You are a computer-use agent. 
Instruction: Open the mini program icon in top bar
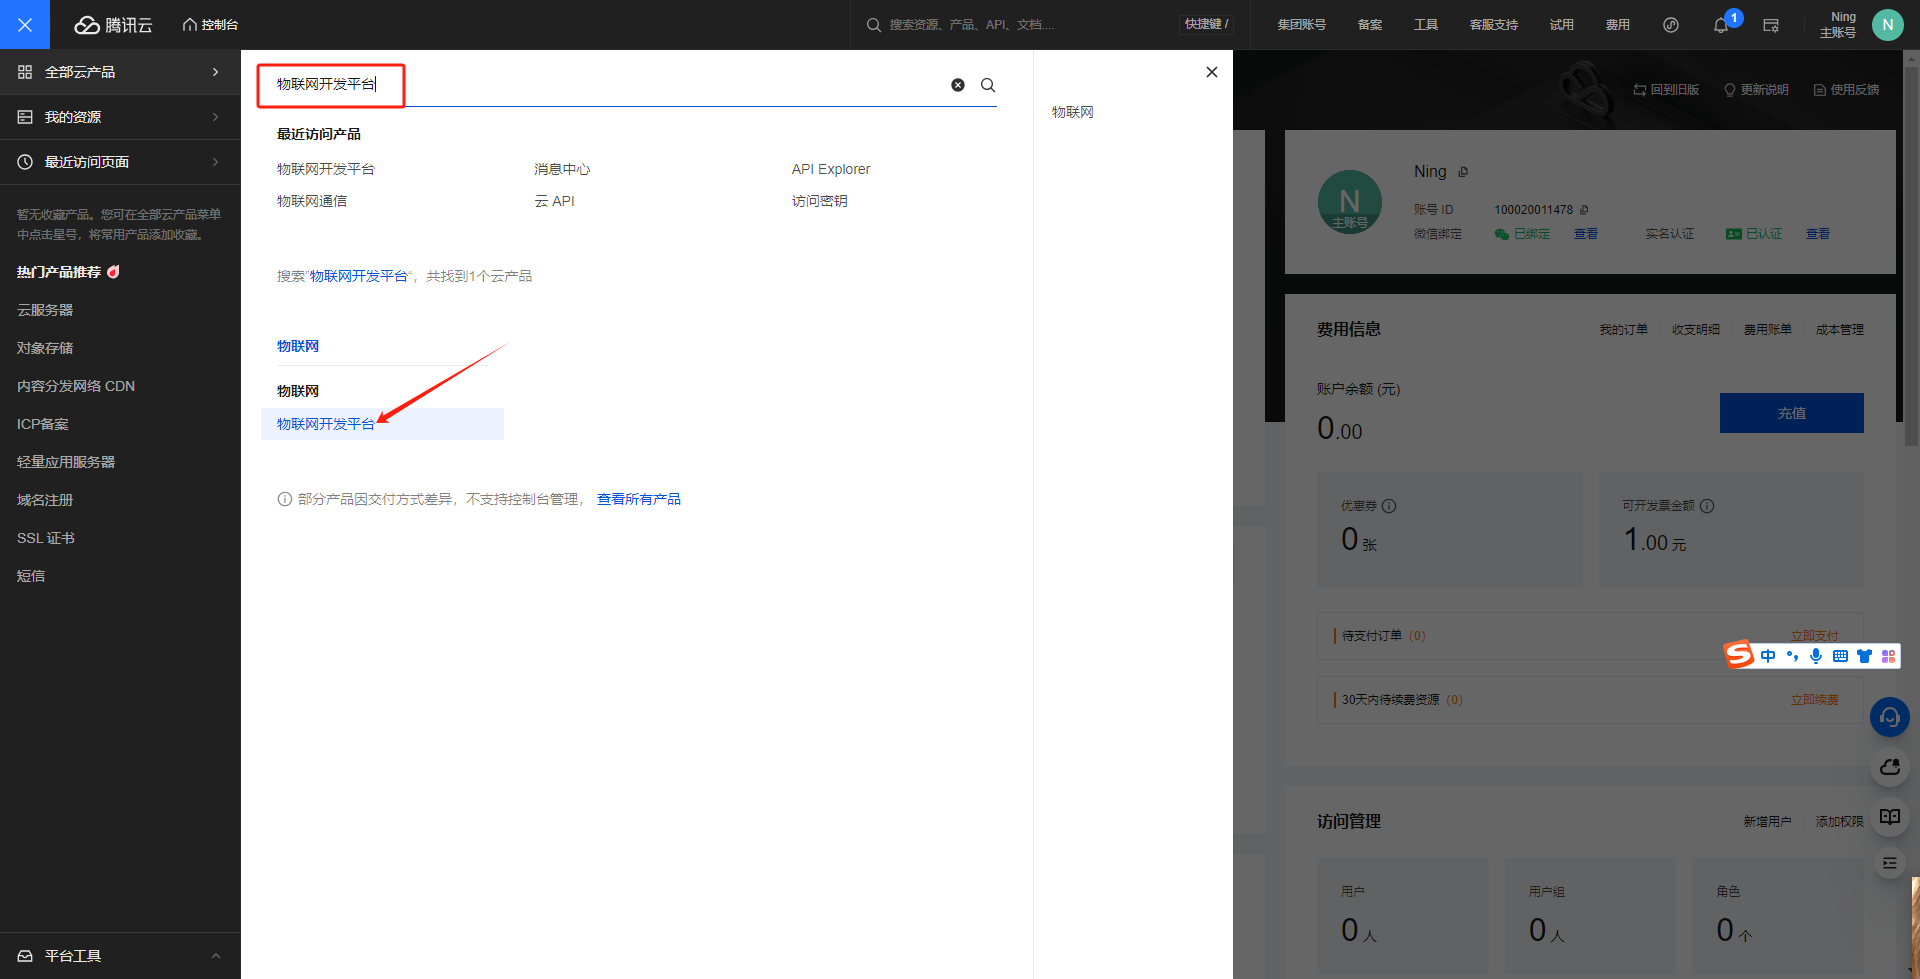[1671, 25]
